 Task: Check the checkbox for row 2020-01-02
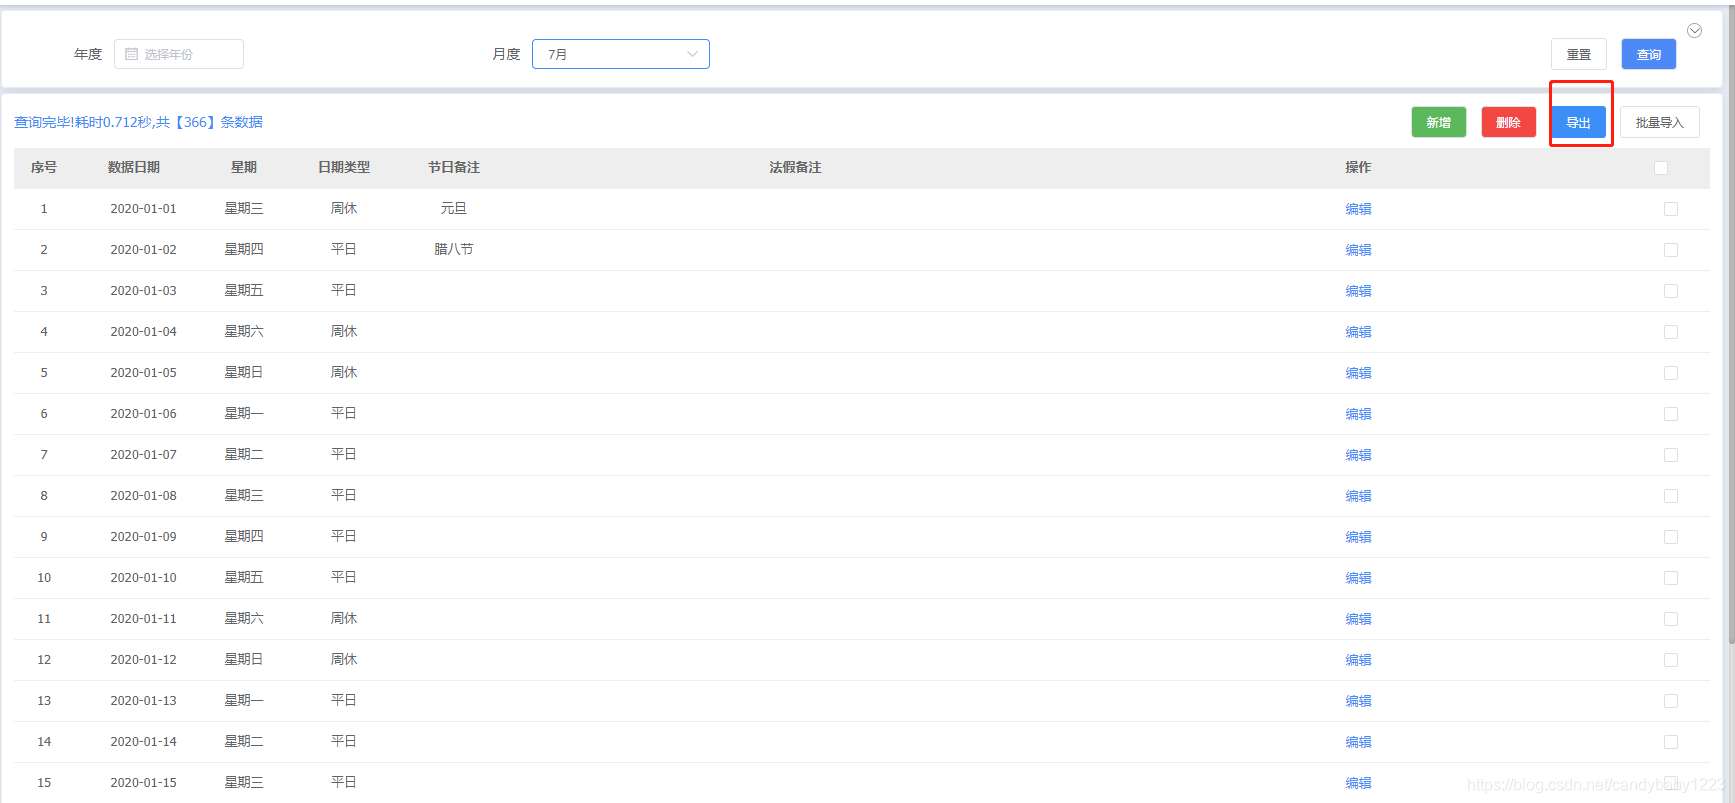click(x=1670, y=250)
